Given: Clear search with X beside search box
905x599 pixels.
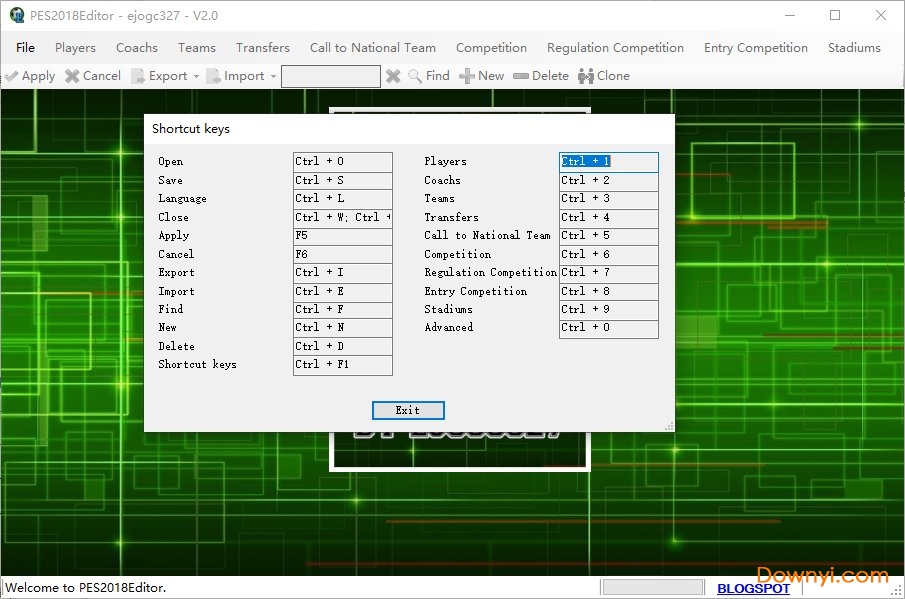Looking at the screenshot, I should click(x=393, y=76).
